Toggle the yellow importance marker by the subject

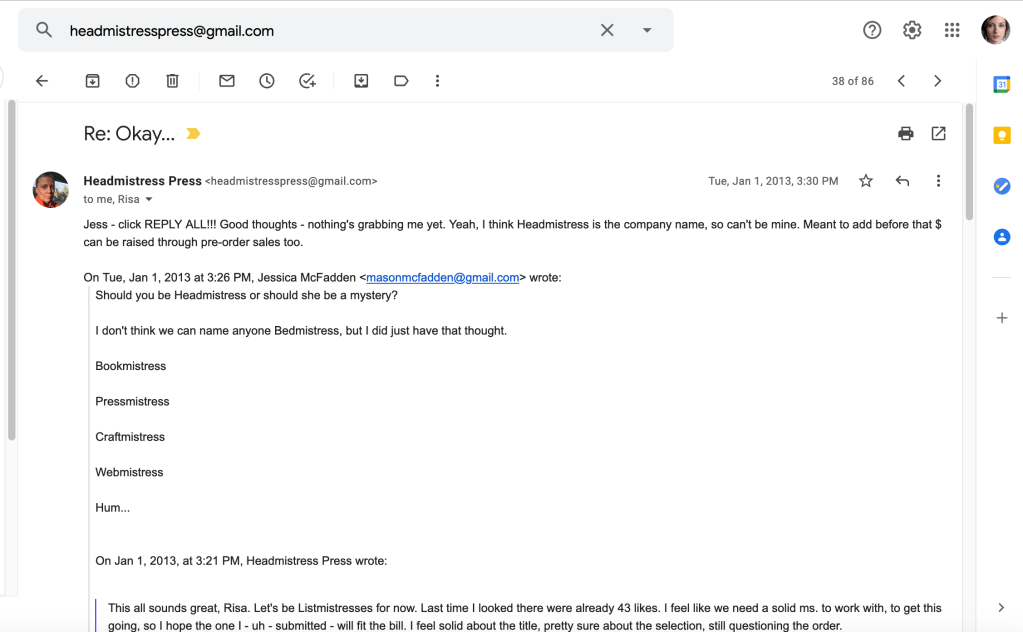coord(193,134)
